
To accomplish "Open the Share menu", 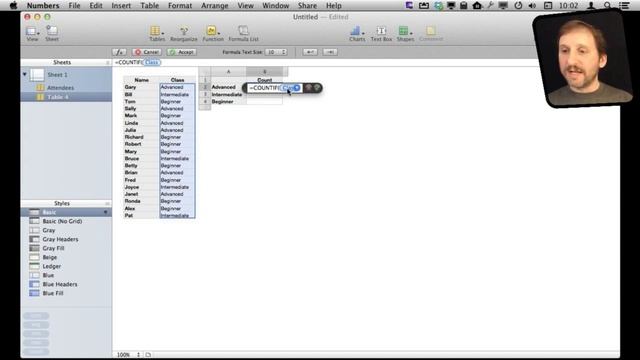I will click(x=307, y=5).
